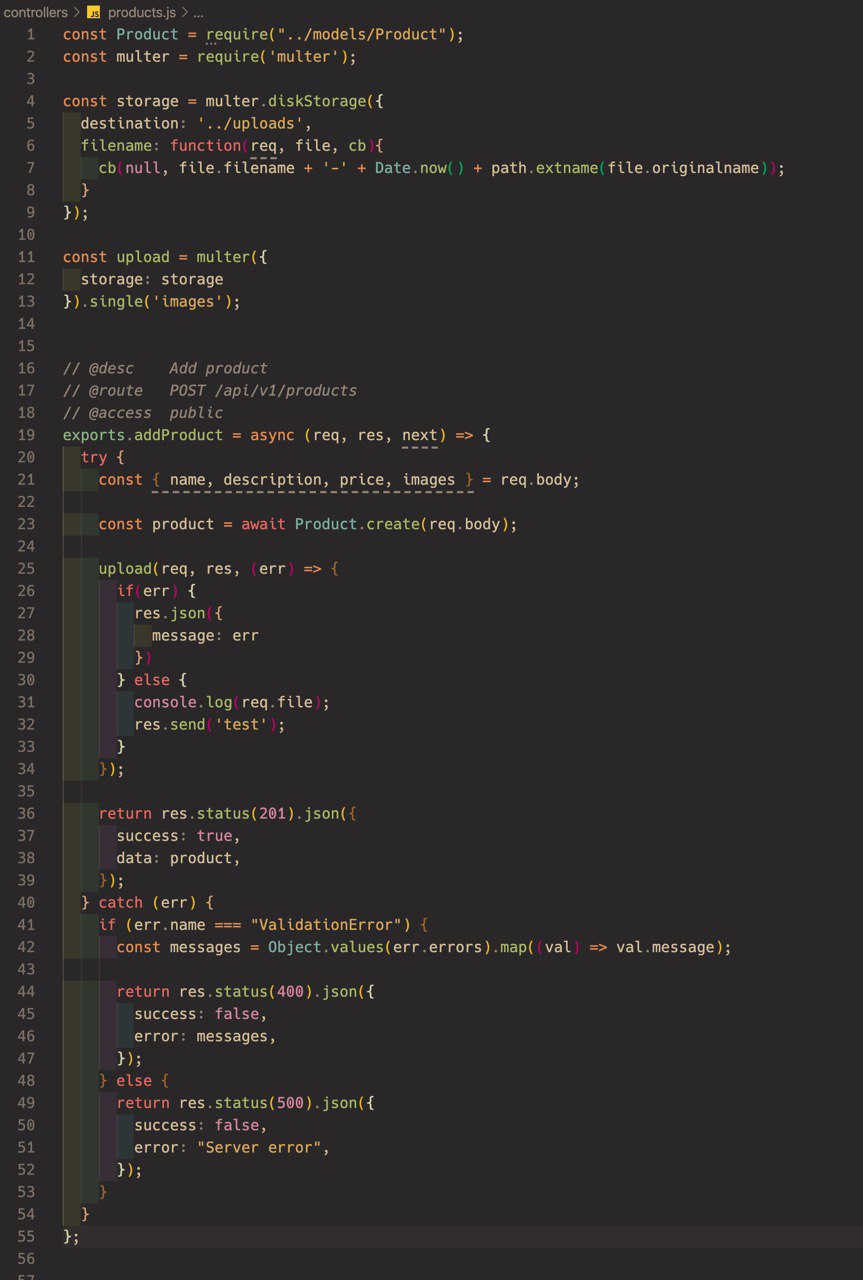Click the "@access public" comment
This screenshot has height=1280, width=863.
143,412
